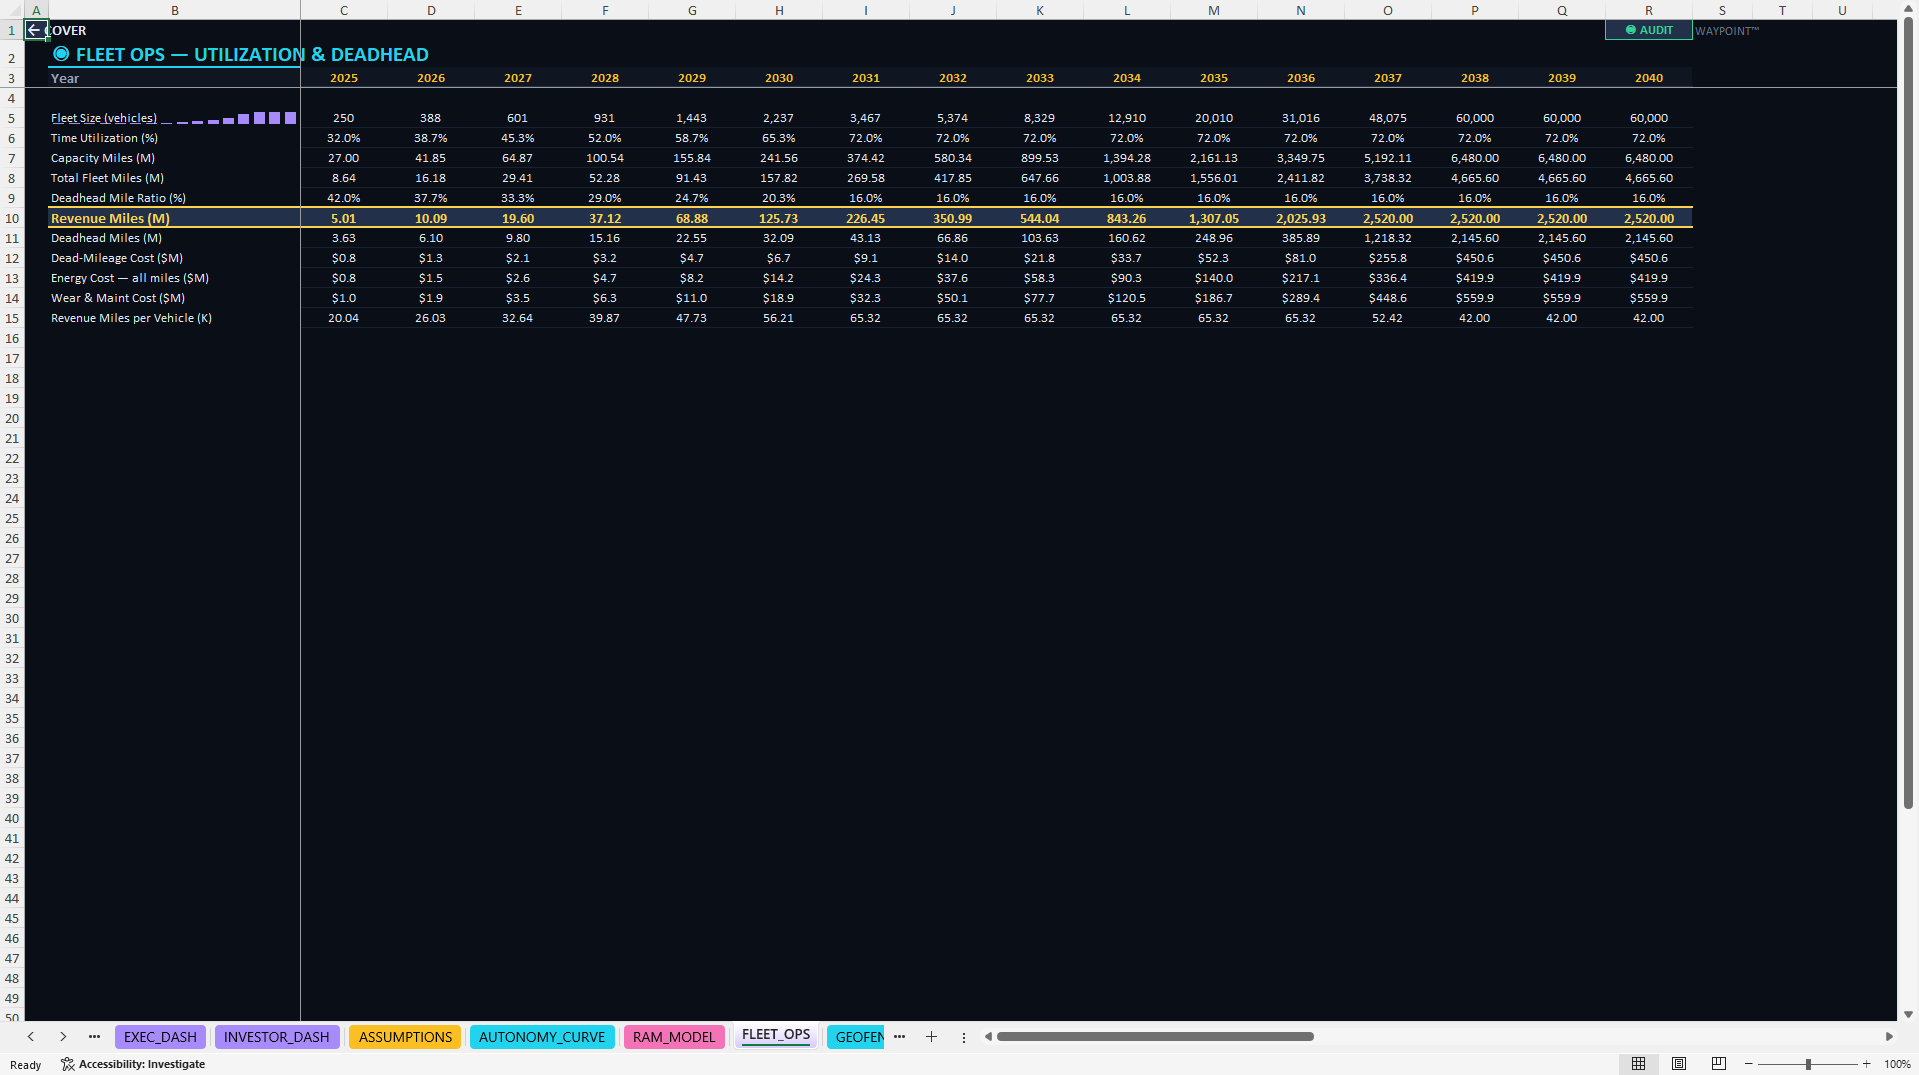Click horizontal scrollbar right arrow
1919x1075 pixels.
click(x=1889, y=1037)
